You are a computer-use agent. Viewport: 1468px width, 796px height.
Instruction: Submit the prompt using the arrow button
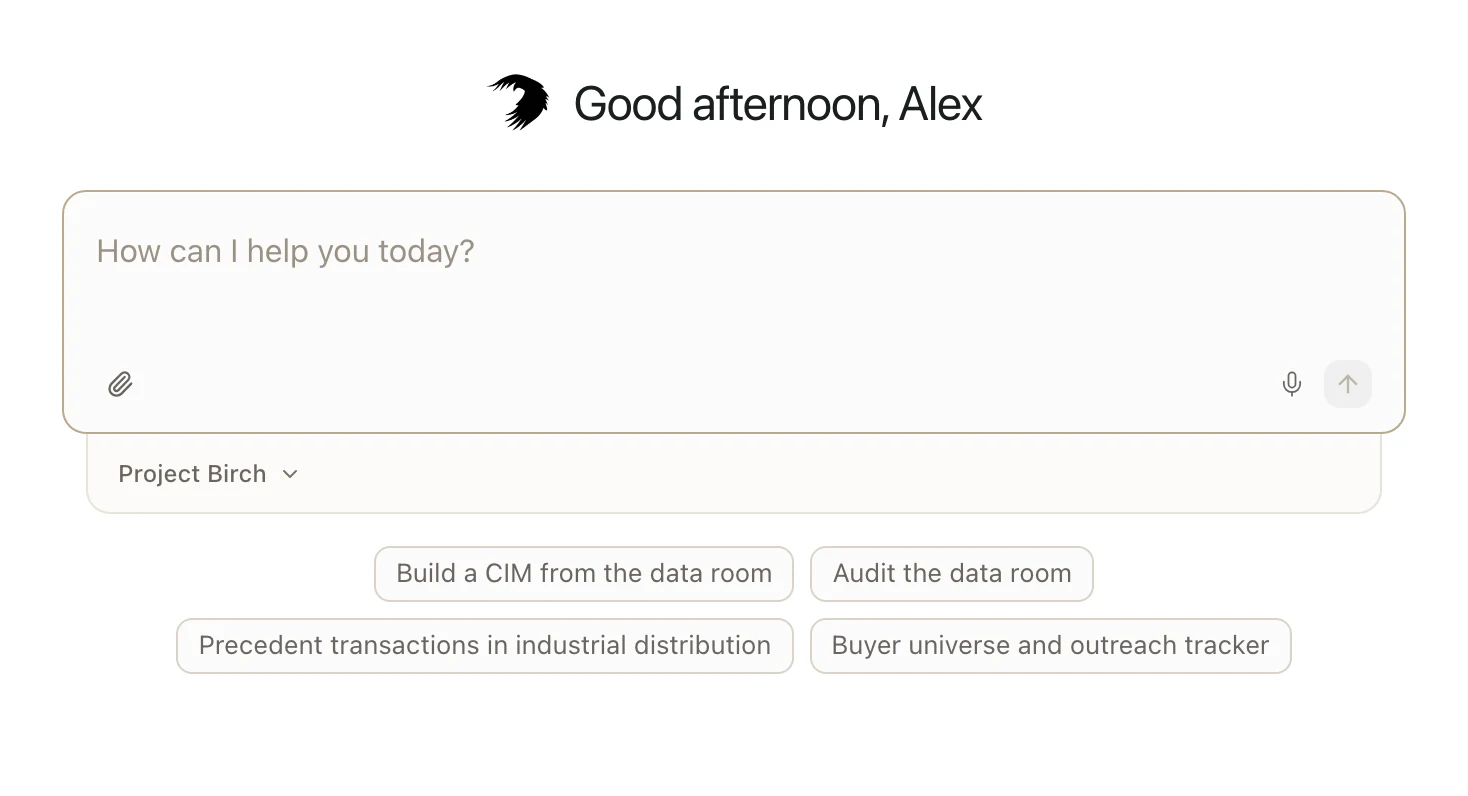pos(1347,384)
